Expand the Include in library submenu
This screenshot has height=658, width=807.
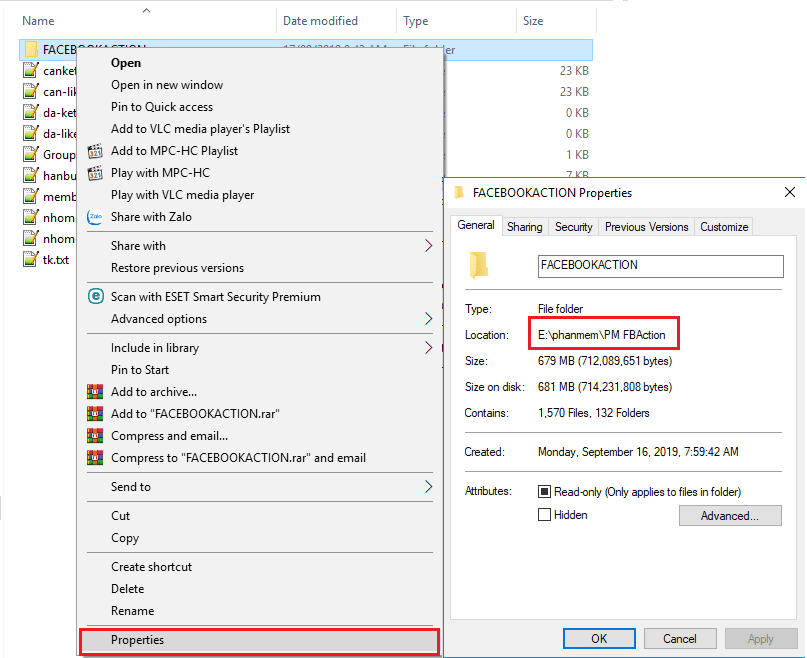(429, 348)
